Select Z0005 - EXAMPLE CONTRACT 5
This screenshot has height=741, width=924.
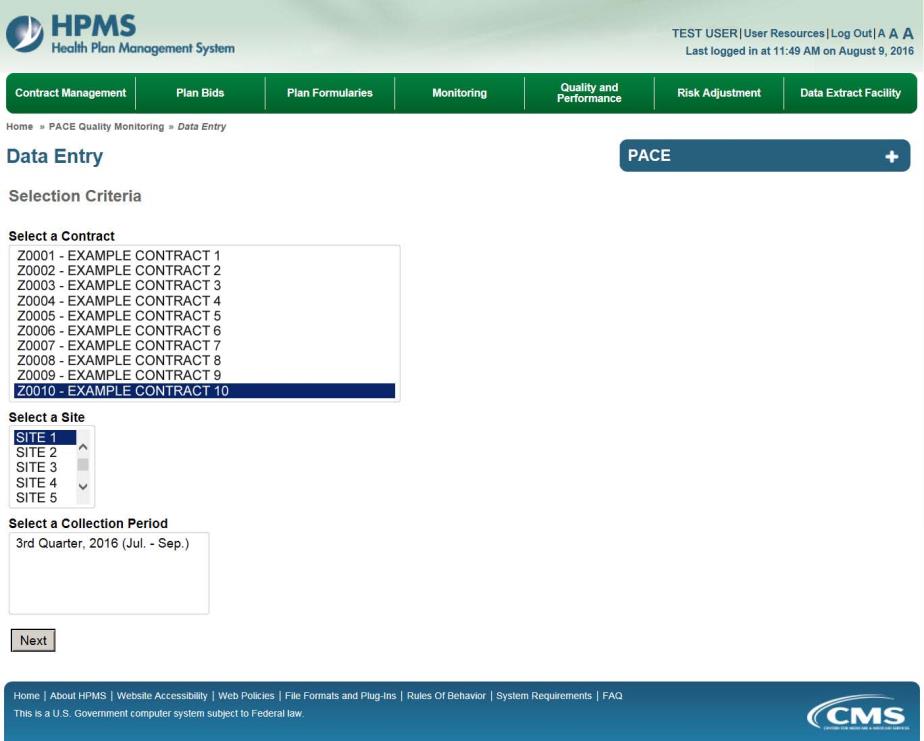204,315
